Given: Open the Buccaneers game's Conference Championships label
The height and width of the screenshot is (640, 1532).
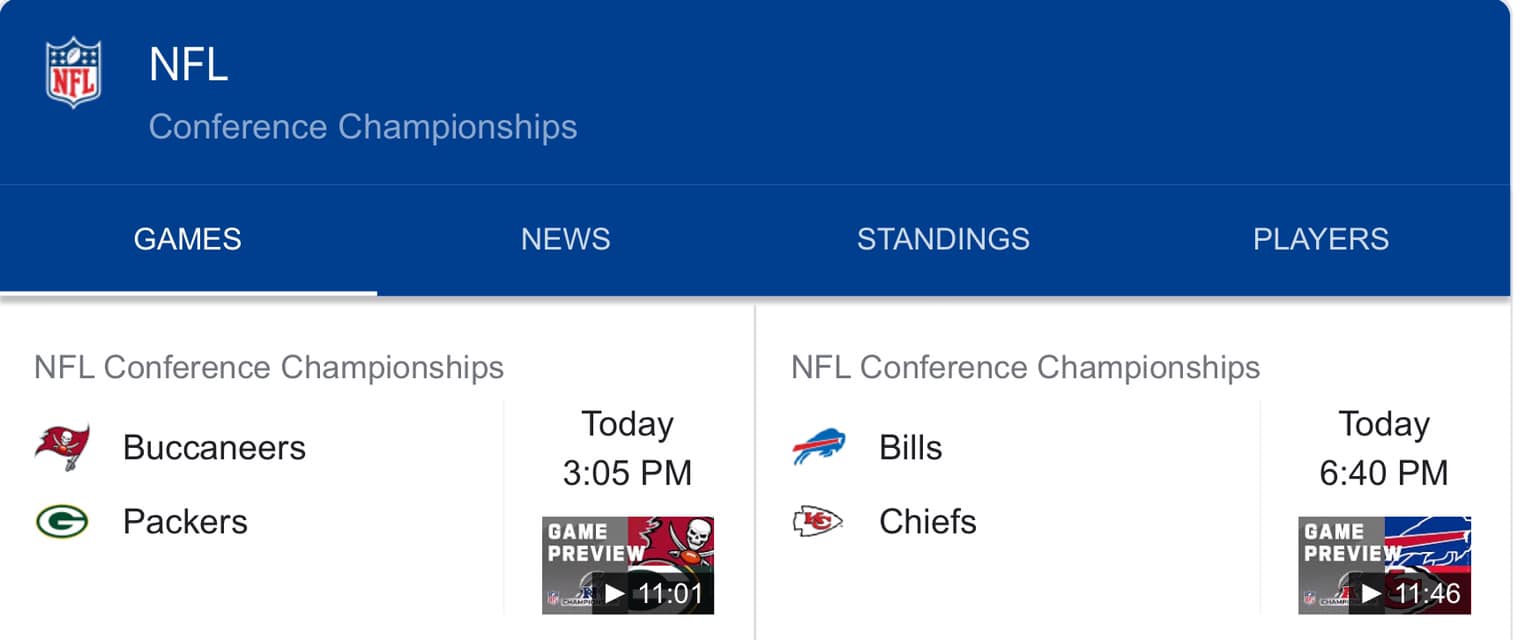Looking at the screenshot, I should coord(269,367).
